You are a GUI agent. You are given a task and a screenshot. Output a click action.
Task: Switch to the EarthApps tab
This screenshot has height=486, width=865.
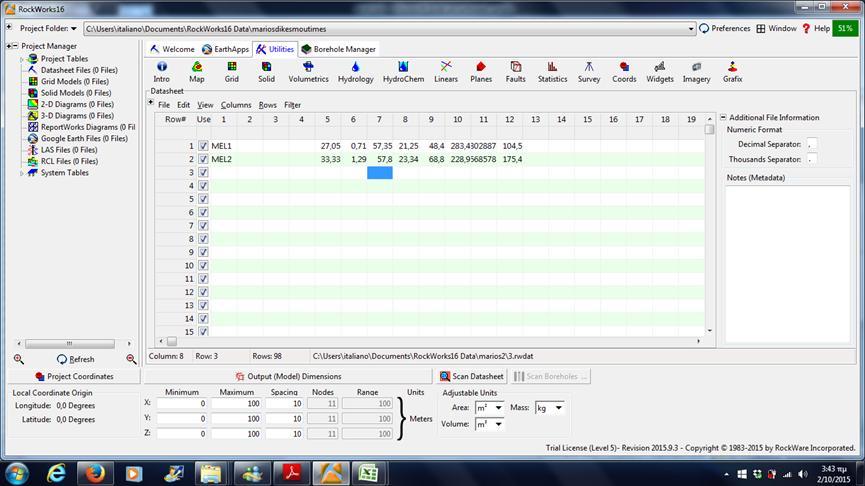point(225,49)
